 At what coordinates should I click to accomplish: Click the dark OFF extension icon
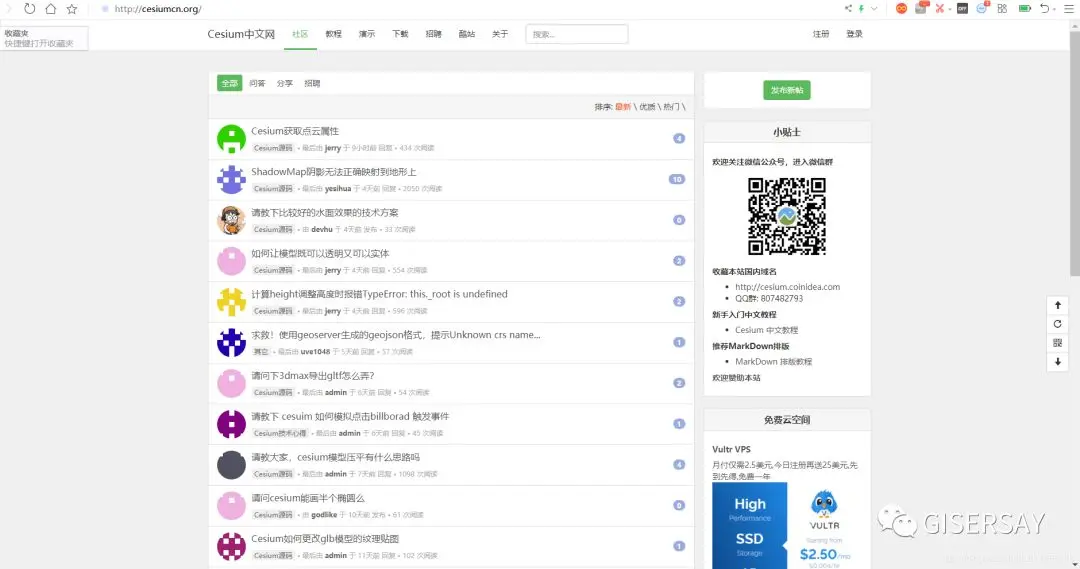point(962,8)
